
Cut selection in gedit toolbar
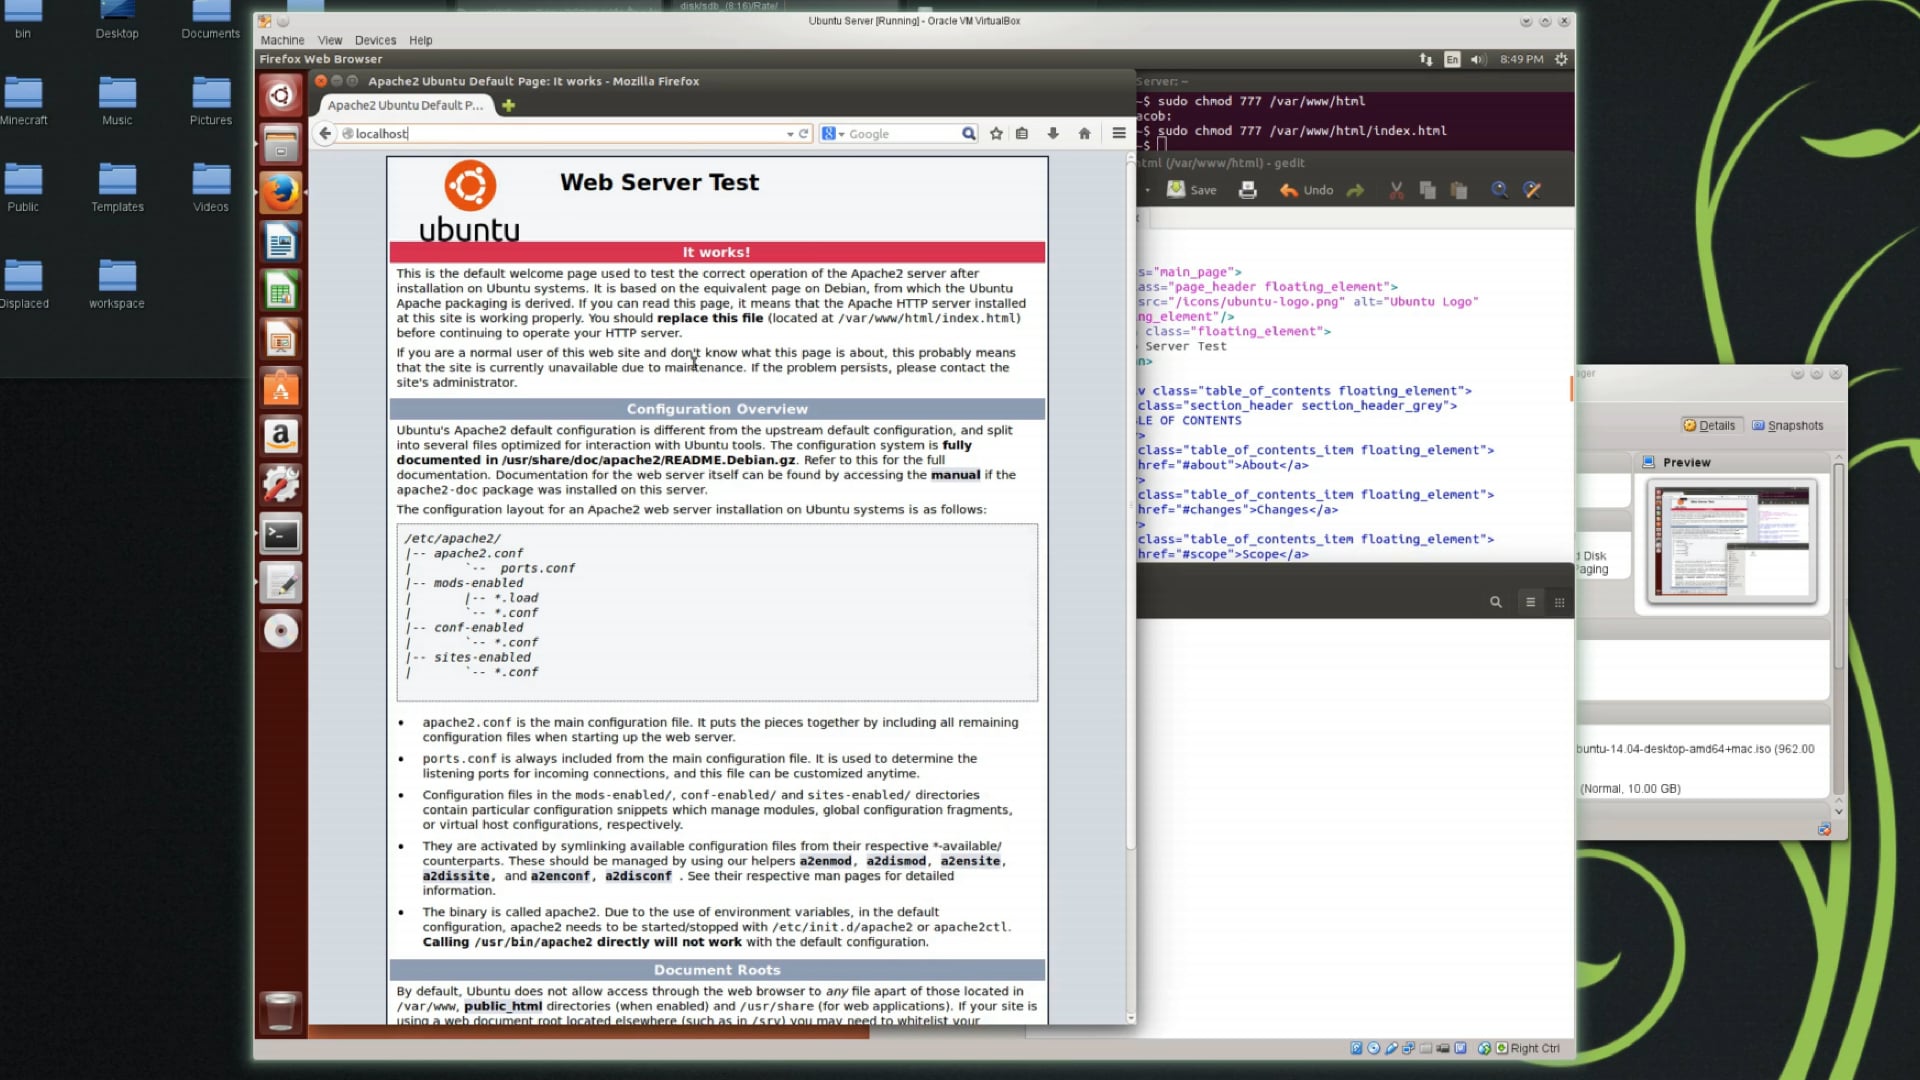[x=1397, y=190]
